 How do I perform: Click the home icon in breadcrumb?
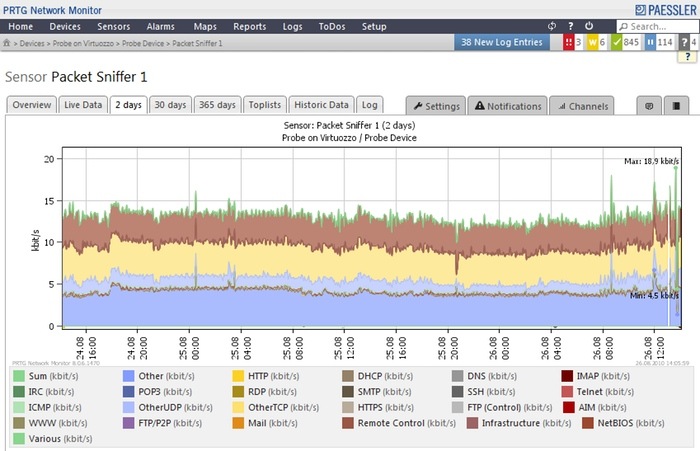(x=7, y=43)
